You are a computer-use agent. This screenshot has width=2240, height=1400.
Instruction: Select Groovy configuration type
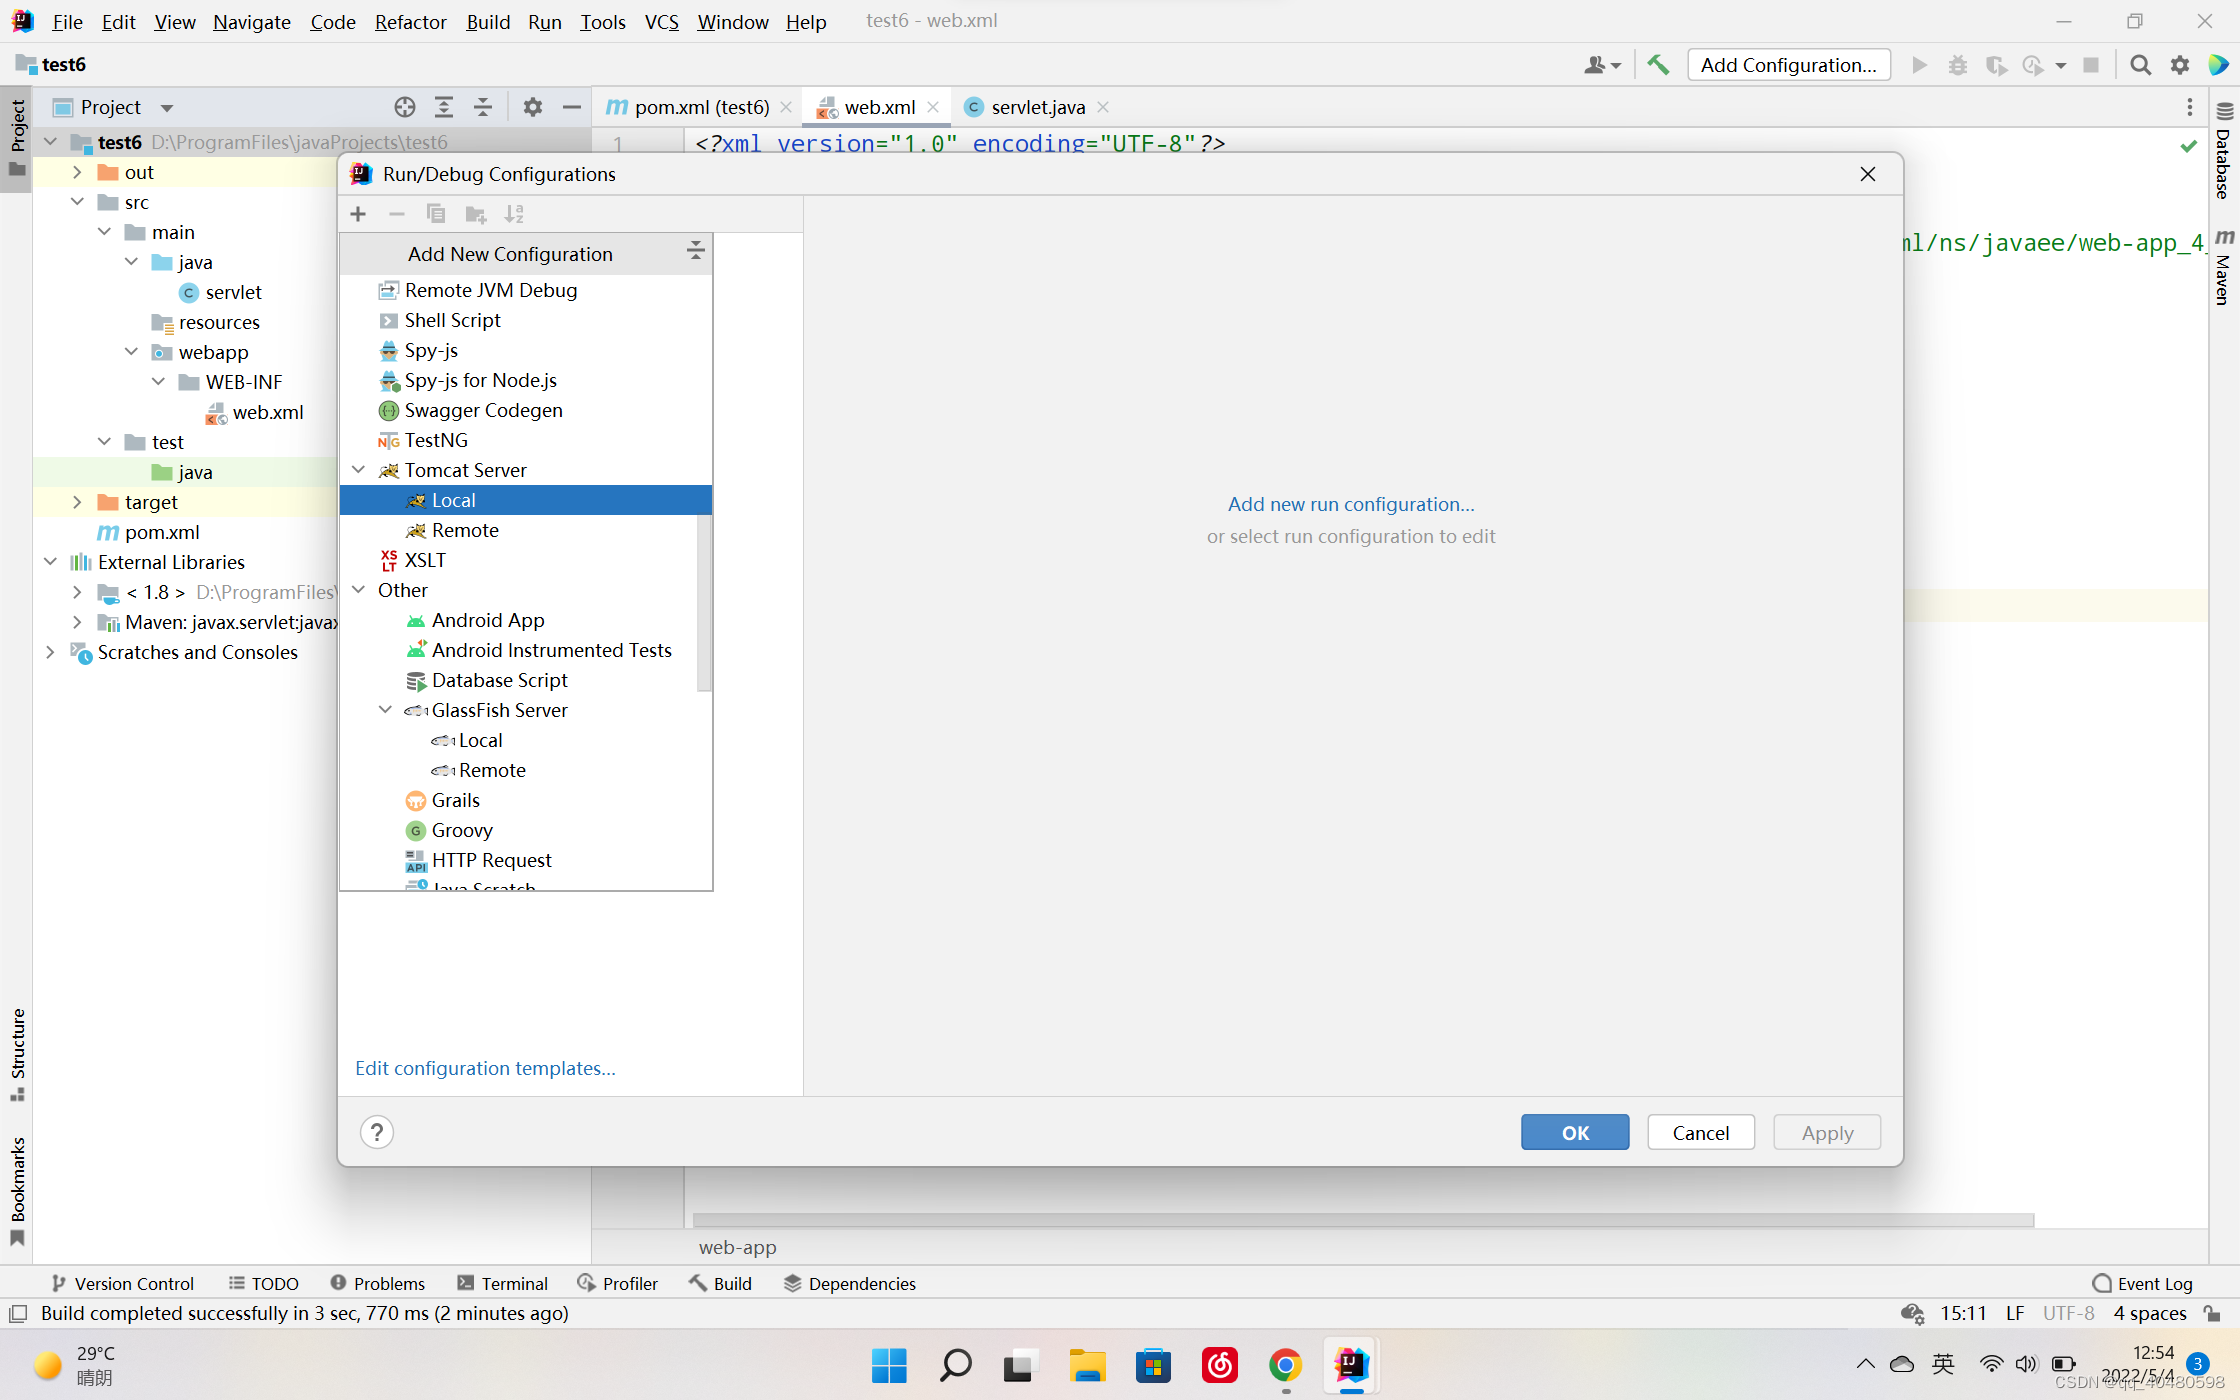pos(526,830)
